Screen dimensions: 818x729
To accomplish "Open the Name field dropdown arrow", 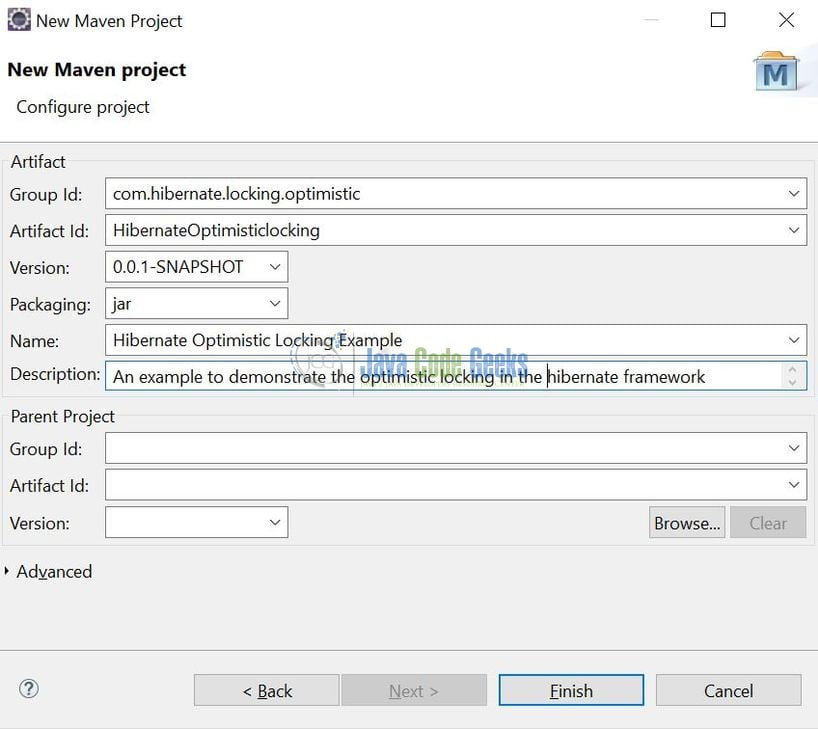I will pos(793,340).
